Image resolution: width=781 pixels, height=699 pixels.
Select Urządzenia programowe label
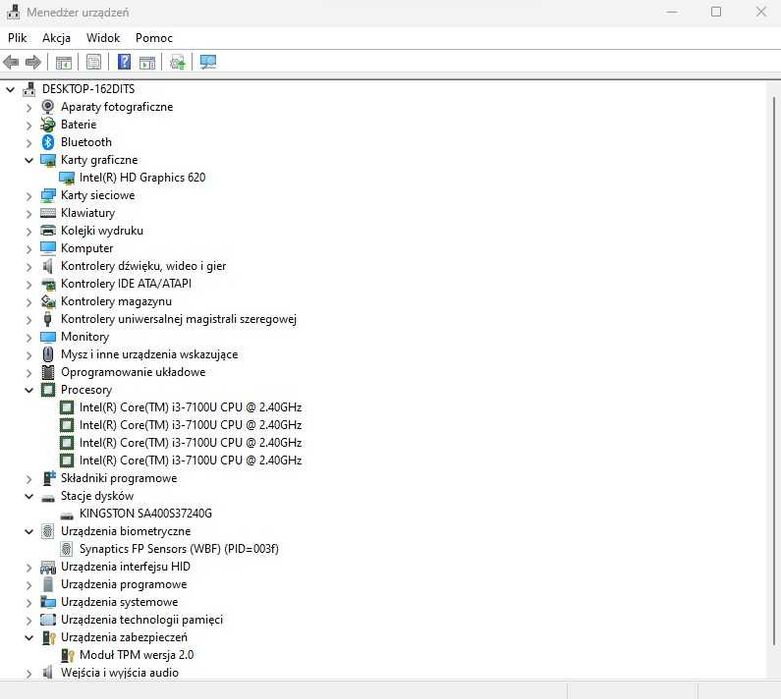point(124,584)
